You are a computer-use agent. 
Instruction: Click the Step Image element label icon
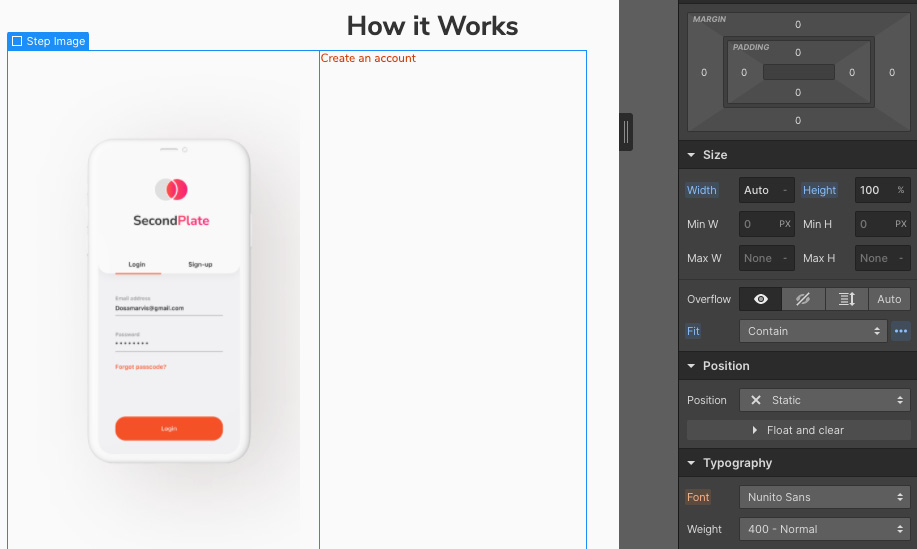17,41
